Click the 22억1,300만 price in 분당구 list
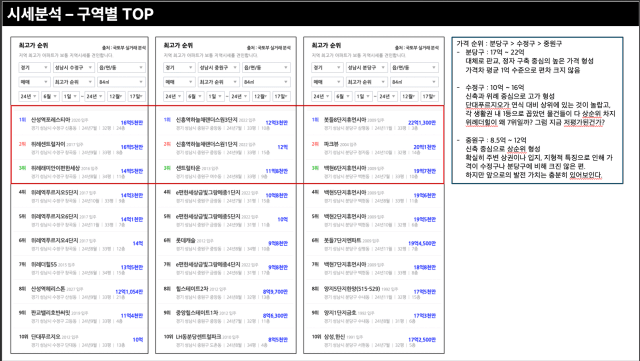The height and width of the screenshot is (361, 640). 422,123
